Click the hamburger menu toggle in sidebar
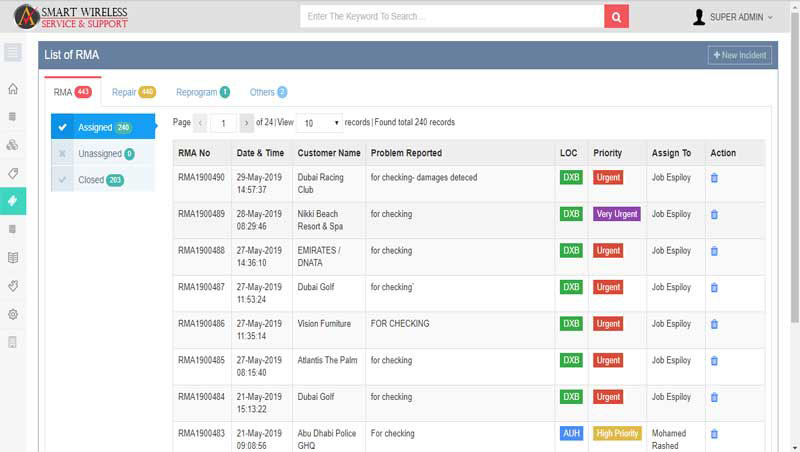 pyautogui.click(x=12, y=52)
